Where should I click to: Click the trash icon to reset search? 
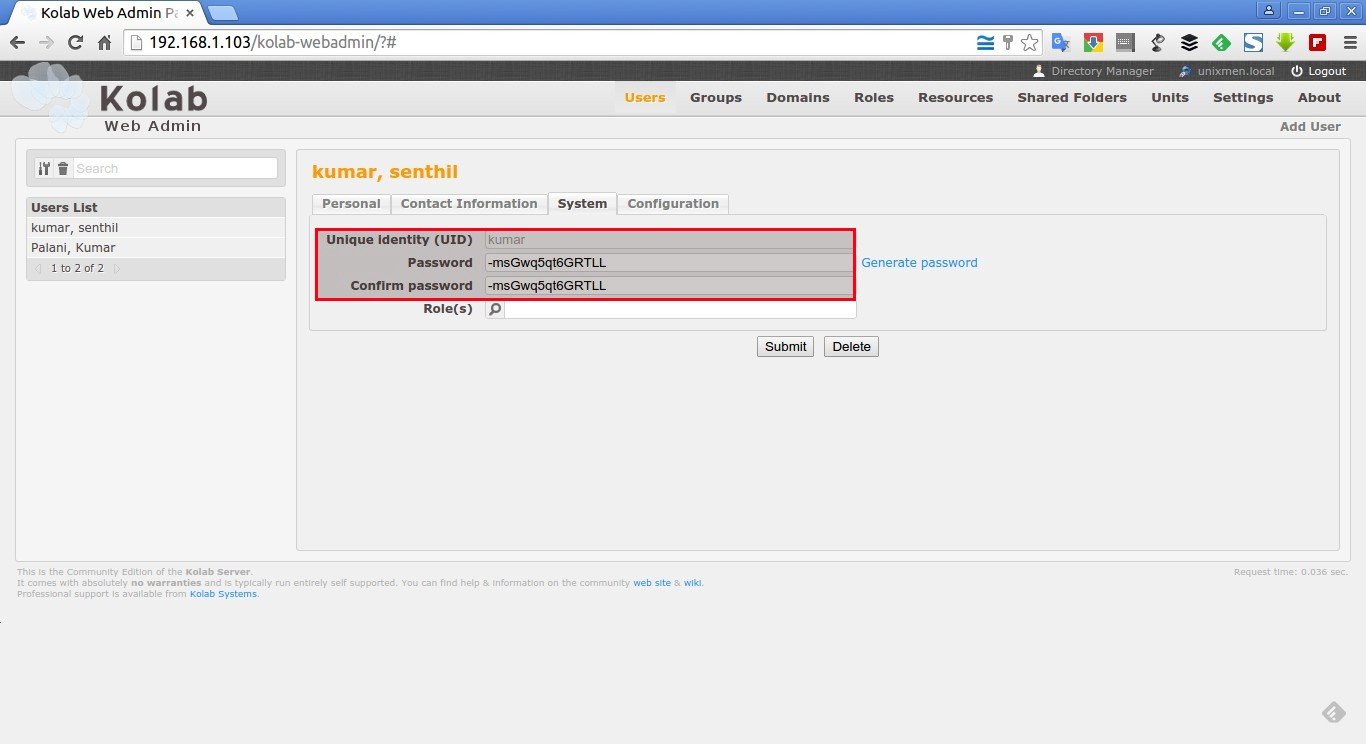click(63, 169)
